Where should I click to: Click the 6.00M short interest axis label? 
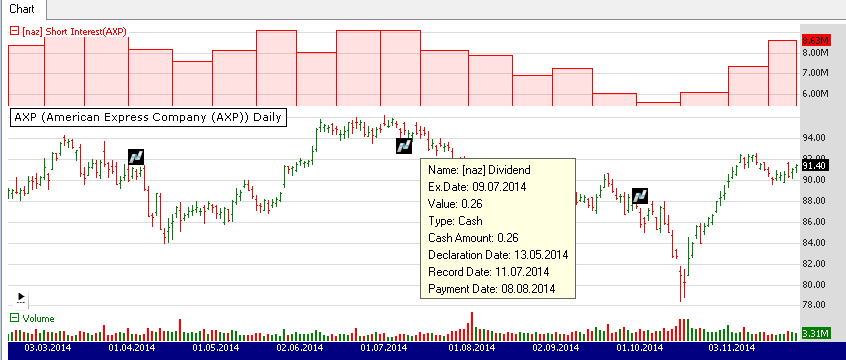coord(815,93)
